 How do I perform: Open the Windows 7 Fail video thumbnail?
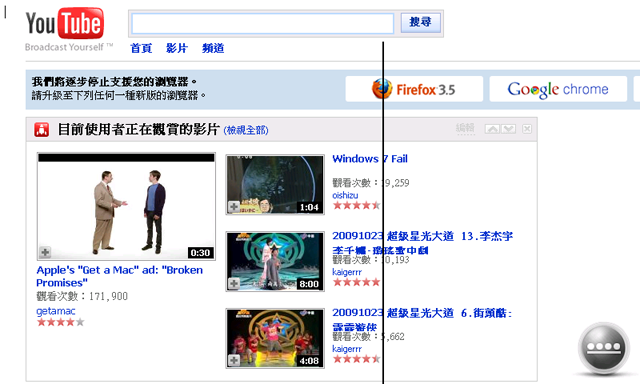tap(275, 184)
